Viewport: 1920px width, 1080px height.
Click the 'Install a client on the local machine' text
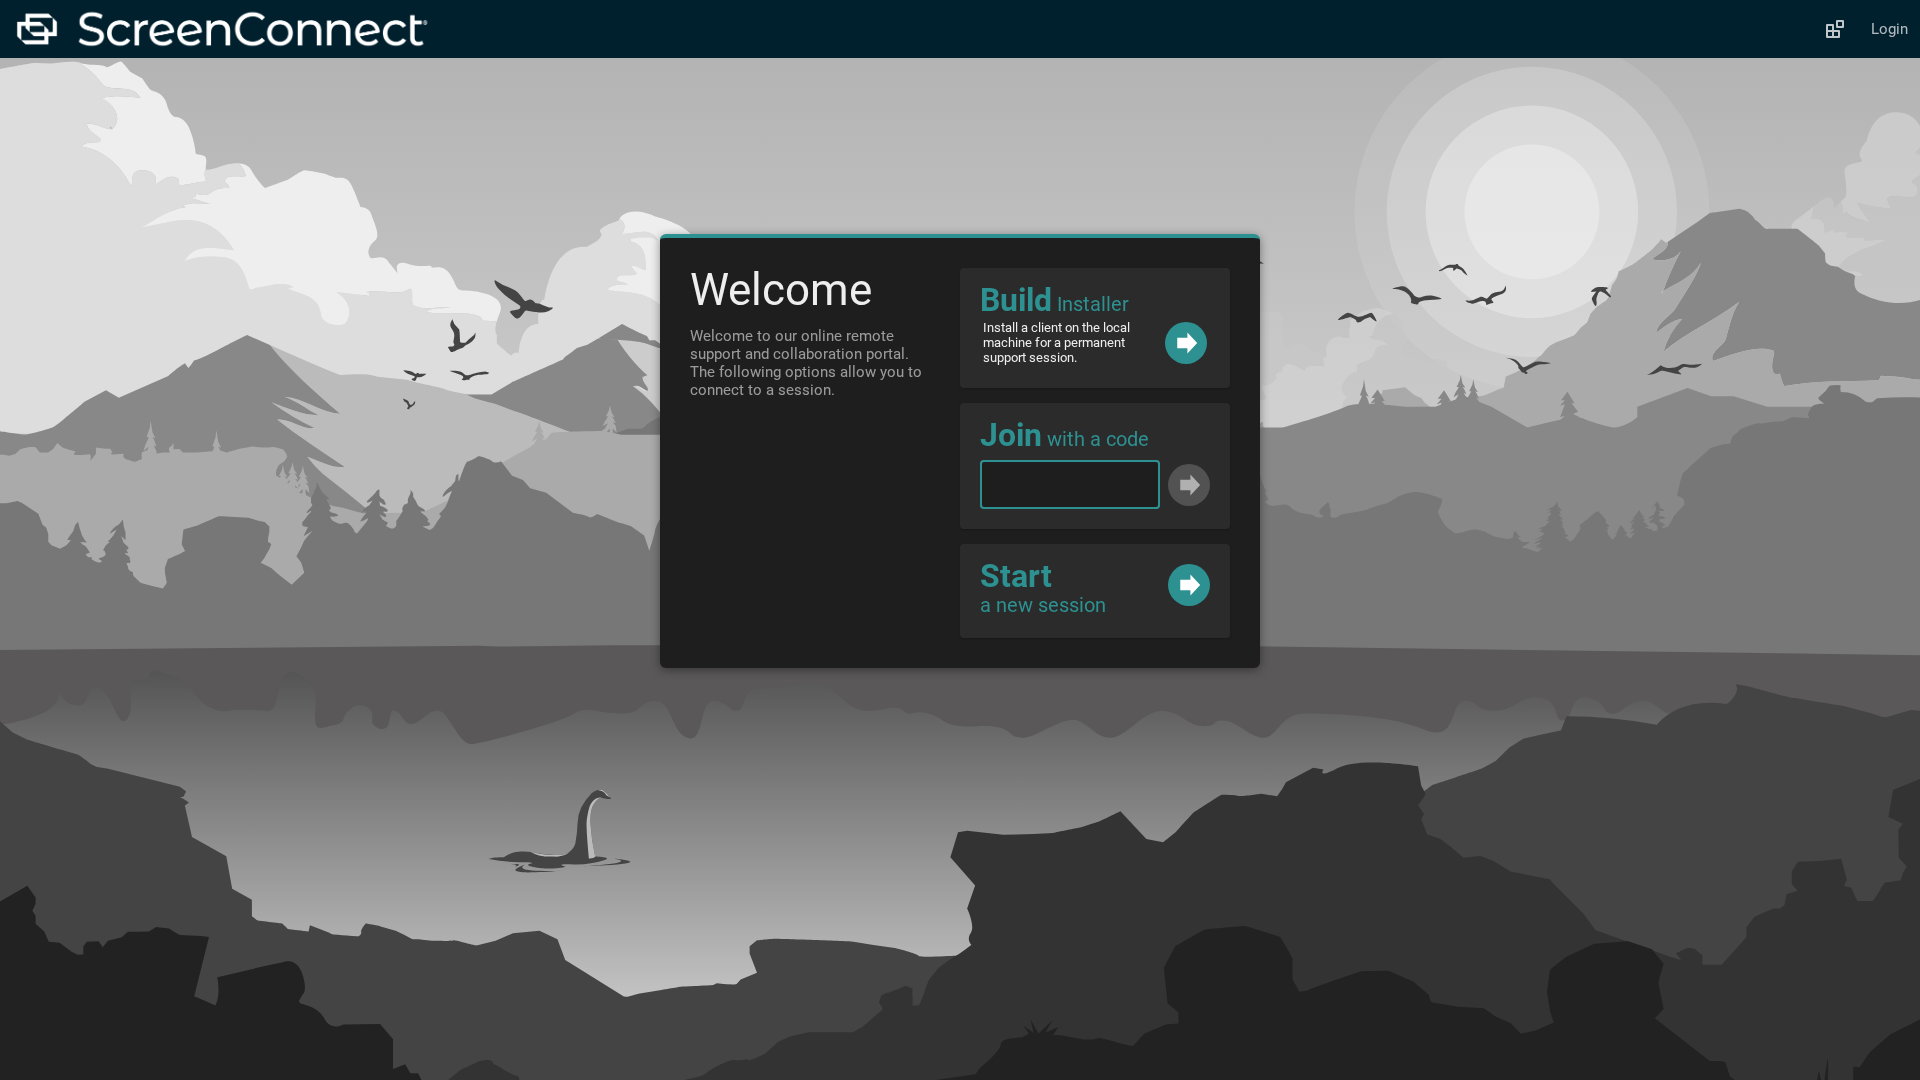1057,343
